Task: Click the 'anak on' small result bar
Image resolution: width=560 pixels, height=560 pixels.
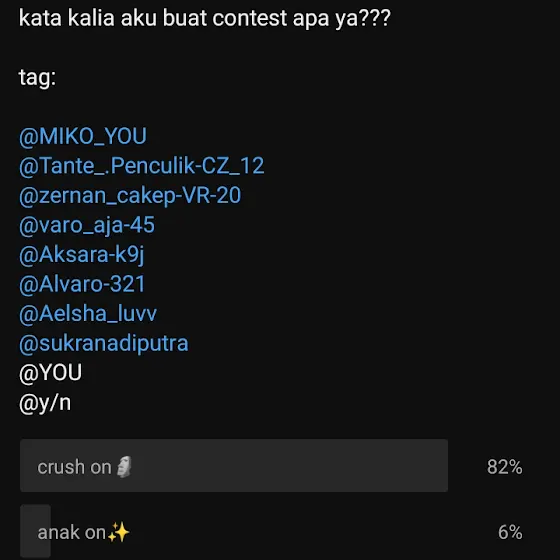Action: [35, 531]
